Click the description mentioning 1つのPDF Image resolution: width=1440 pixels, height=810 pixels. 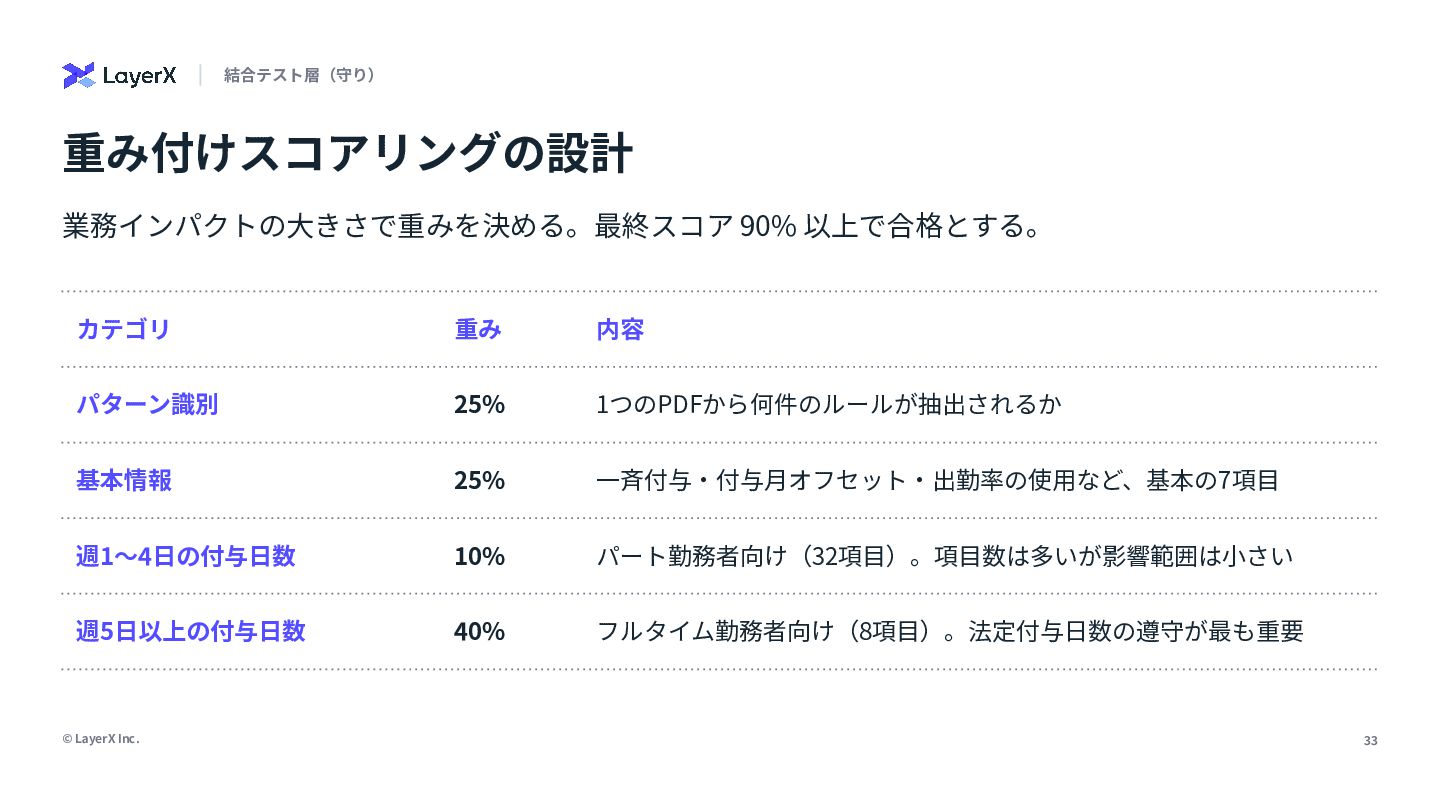[828, 404]
